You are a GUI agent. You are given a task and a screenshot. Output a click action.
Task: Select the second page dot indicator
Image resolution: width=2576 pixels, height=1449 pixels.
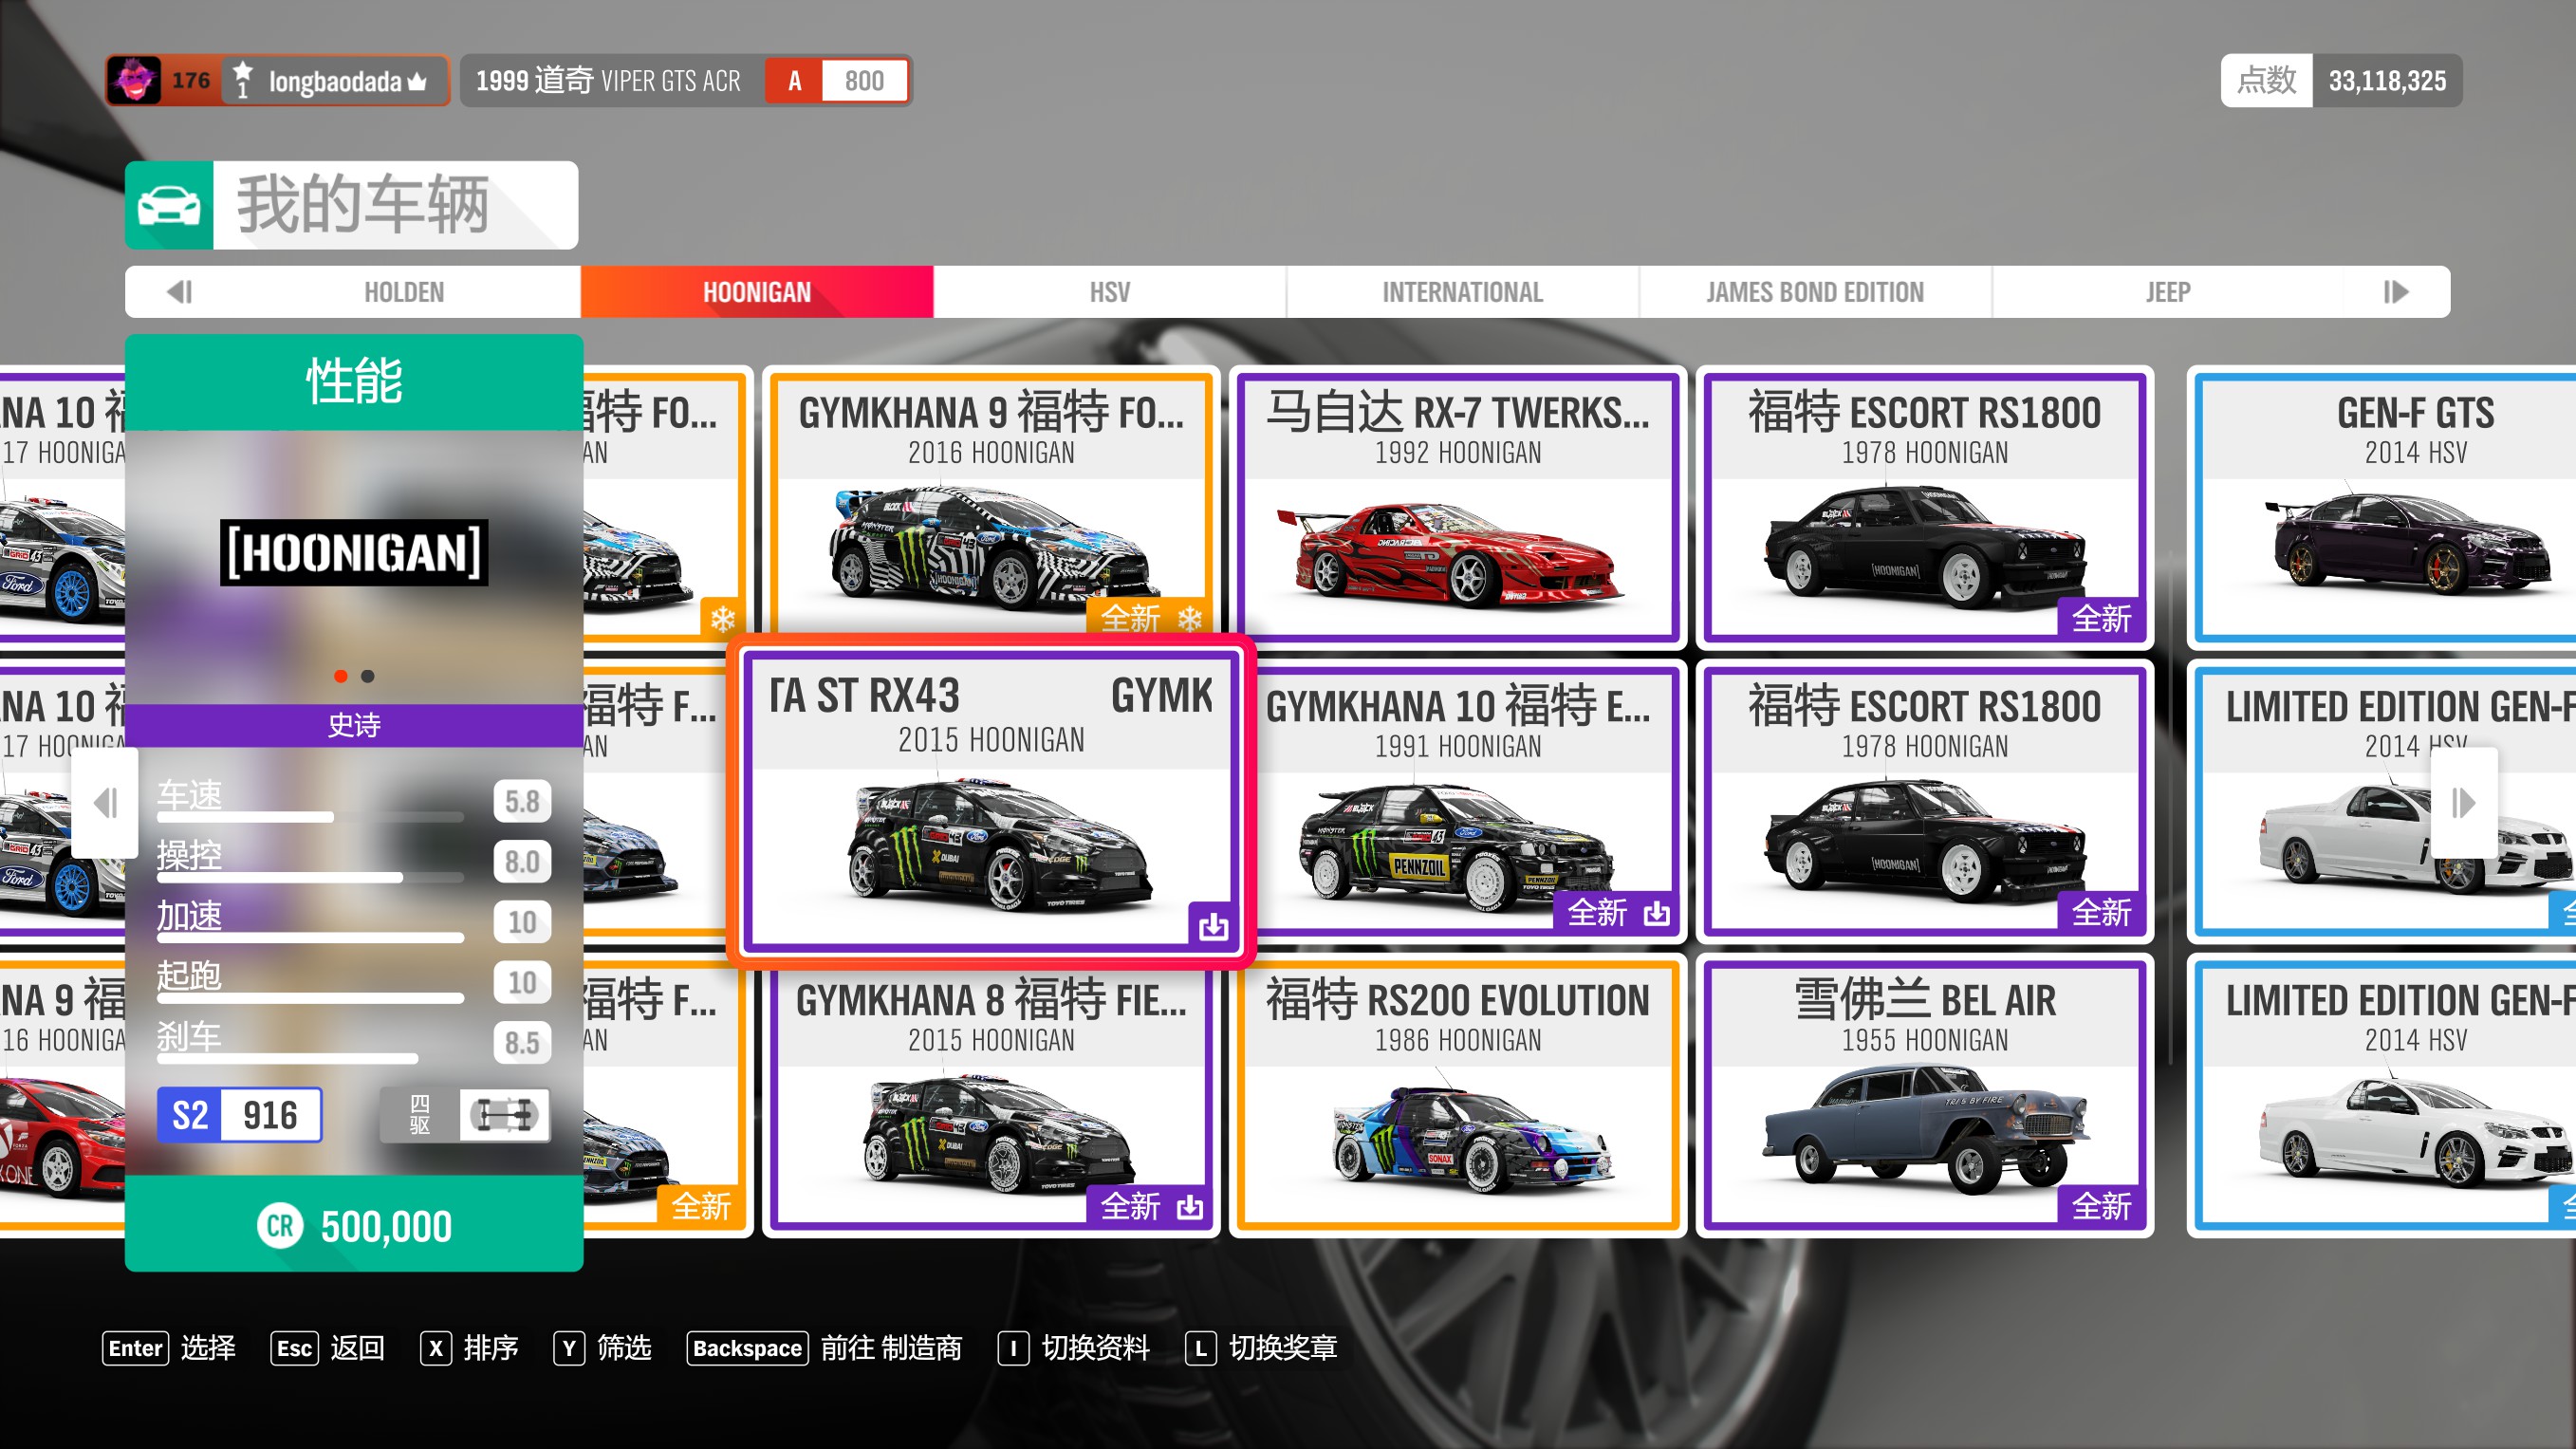[368, 677]
